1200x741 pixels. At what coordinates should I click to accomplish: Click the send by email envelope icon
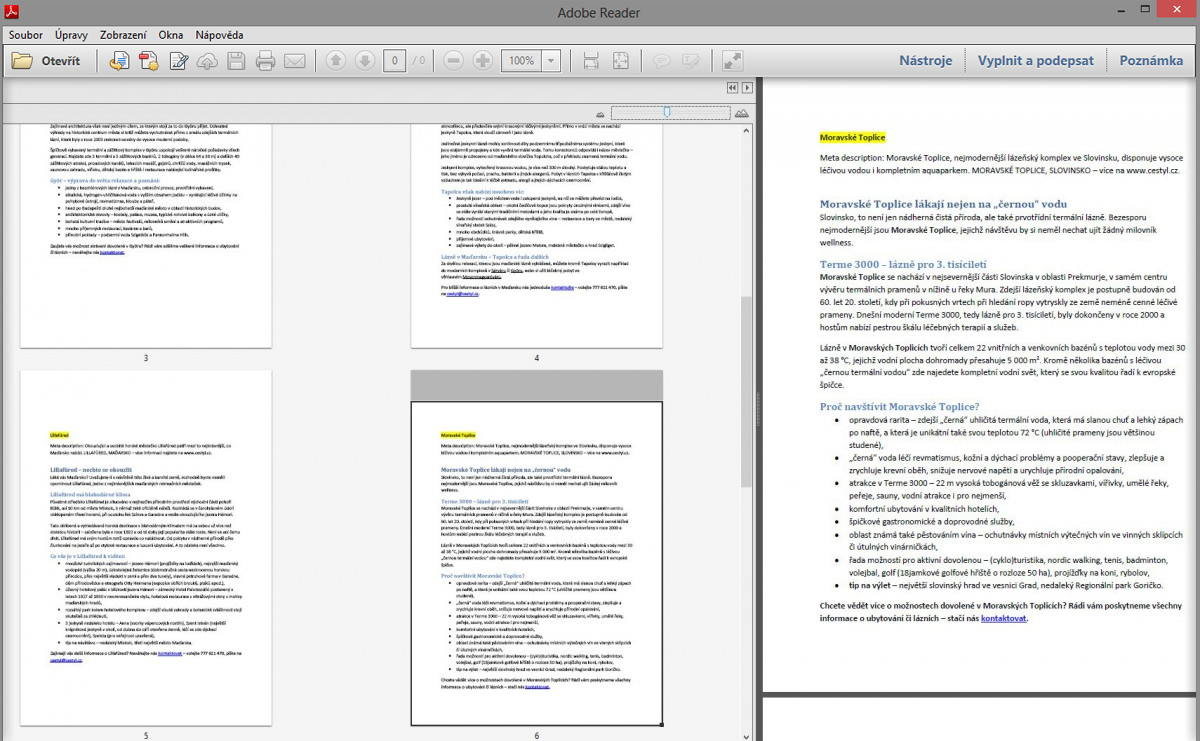pos(294,60)
